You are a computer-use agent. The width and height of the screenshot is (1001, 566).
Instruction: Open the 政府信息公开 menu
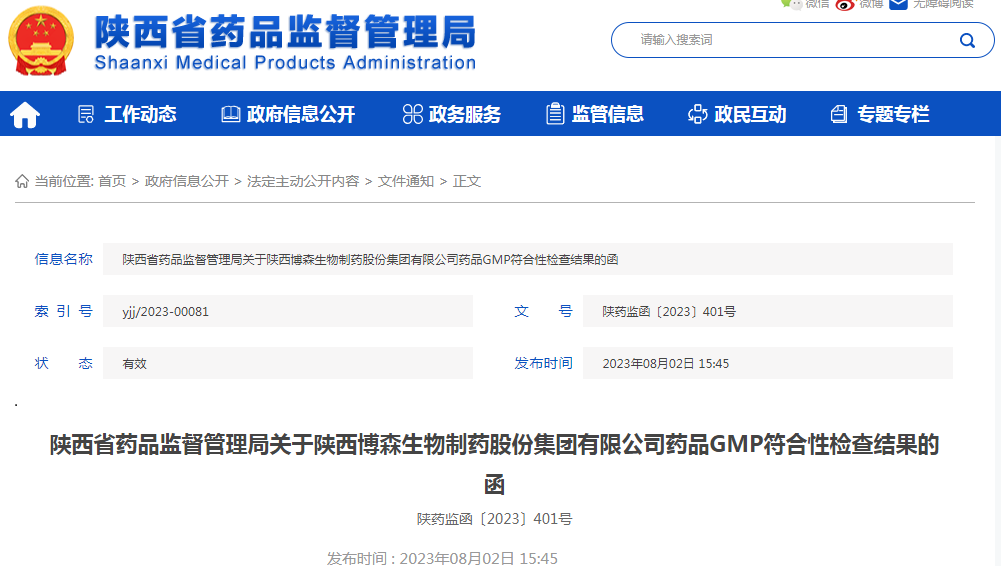point(301,114)
